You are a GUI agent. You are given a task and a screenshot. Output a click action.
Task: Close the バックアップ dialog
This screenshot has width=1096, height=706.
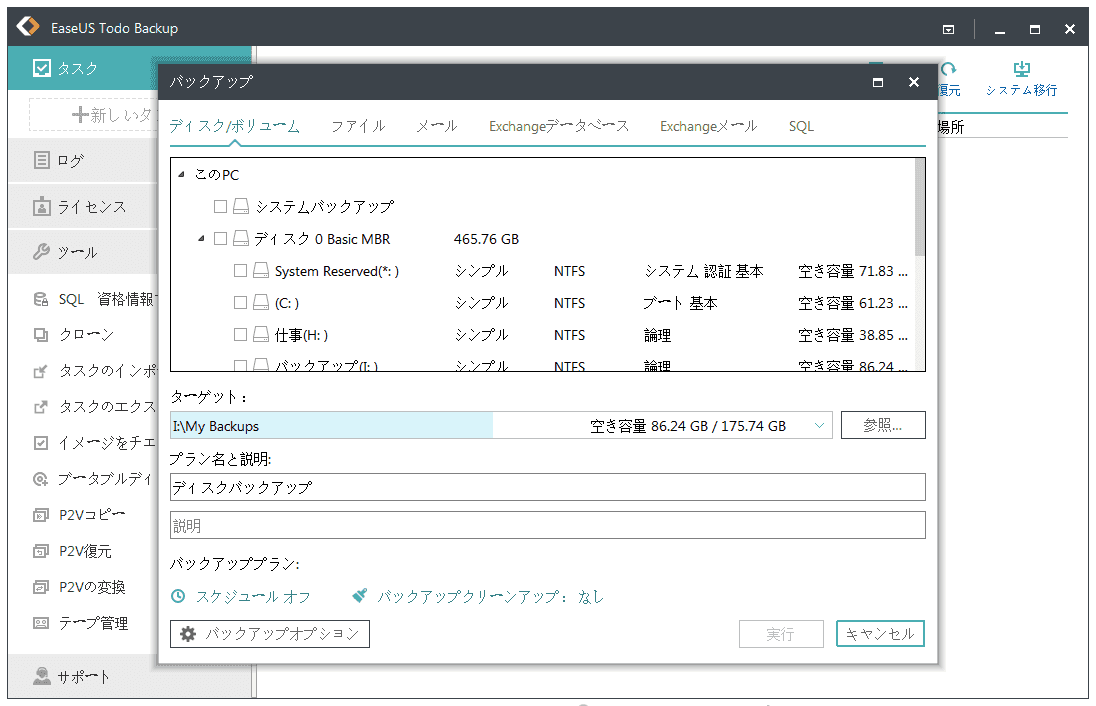[914, 82]
